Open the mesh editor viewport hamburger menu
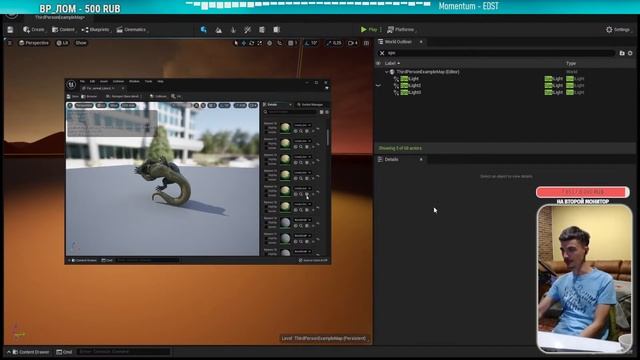This screenshot has width=640, height=360. [70, 105]
